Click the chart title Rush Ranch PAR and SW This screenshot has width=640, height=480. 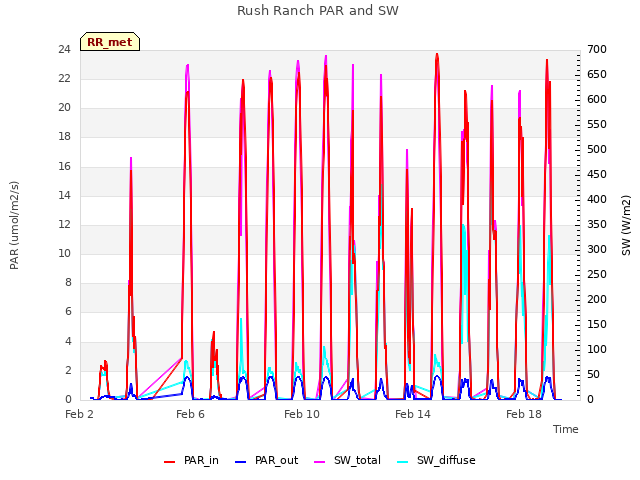(318, 11)
